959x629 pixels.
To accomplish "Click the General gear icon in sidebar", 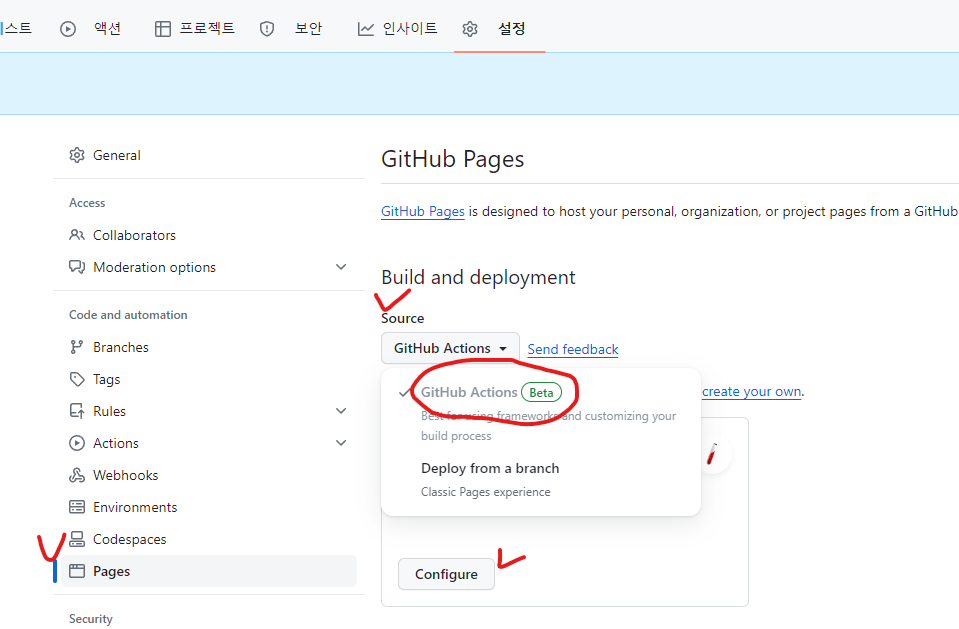I will (77, 155).
